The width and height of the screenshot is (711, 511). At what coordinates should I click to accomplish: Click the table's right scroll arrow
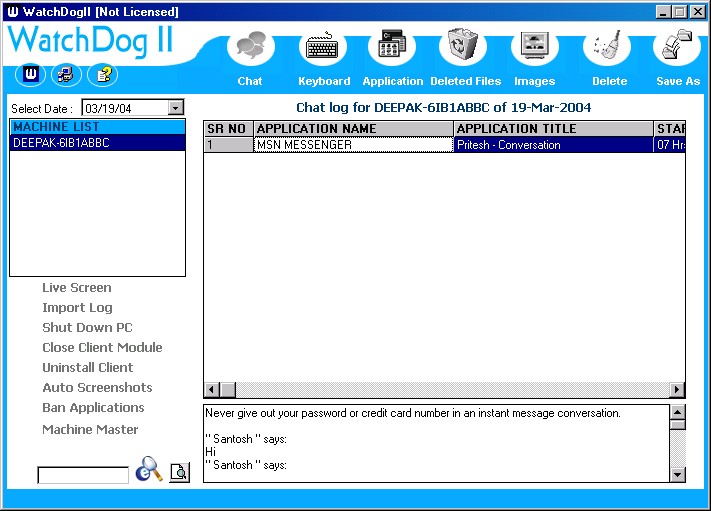click(677, 389)
